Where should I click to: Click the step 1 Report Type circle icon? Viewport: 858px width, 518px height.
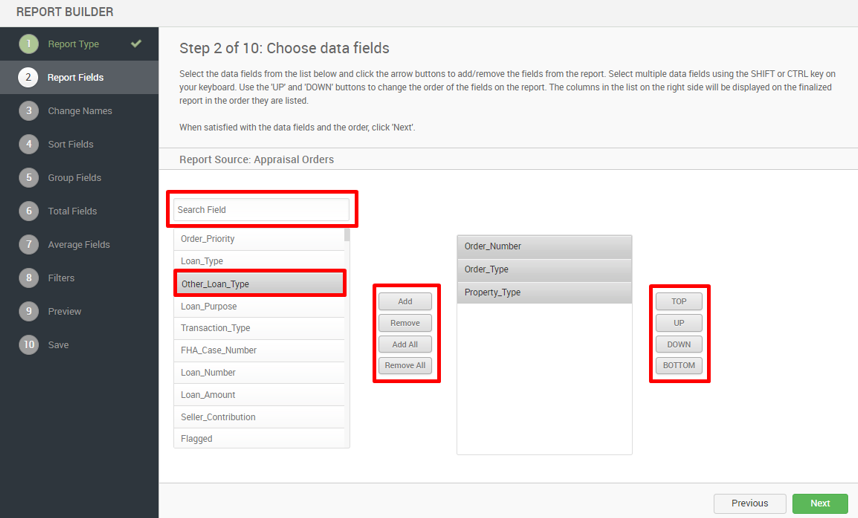[28, 44]
